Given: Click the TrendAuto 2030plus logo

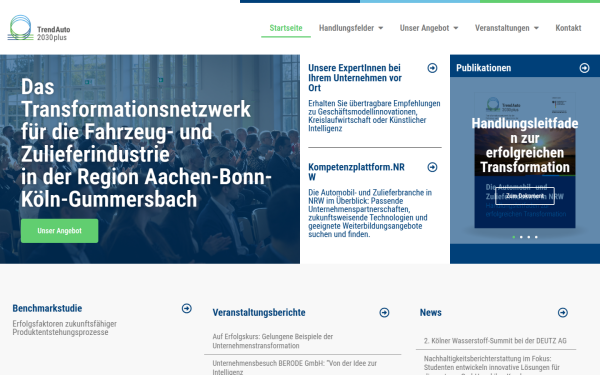Looking at the screenshot, I should 39,28.
